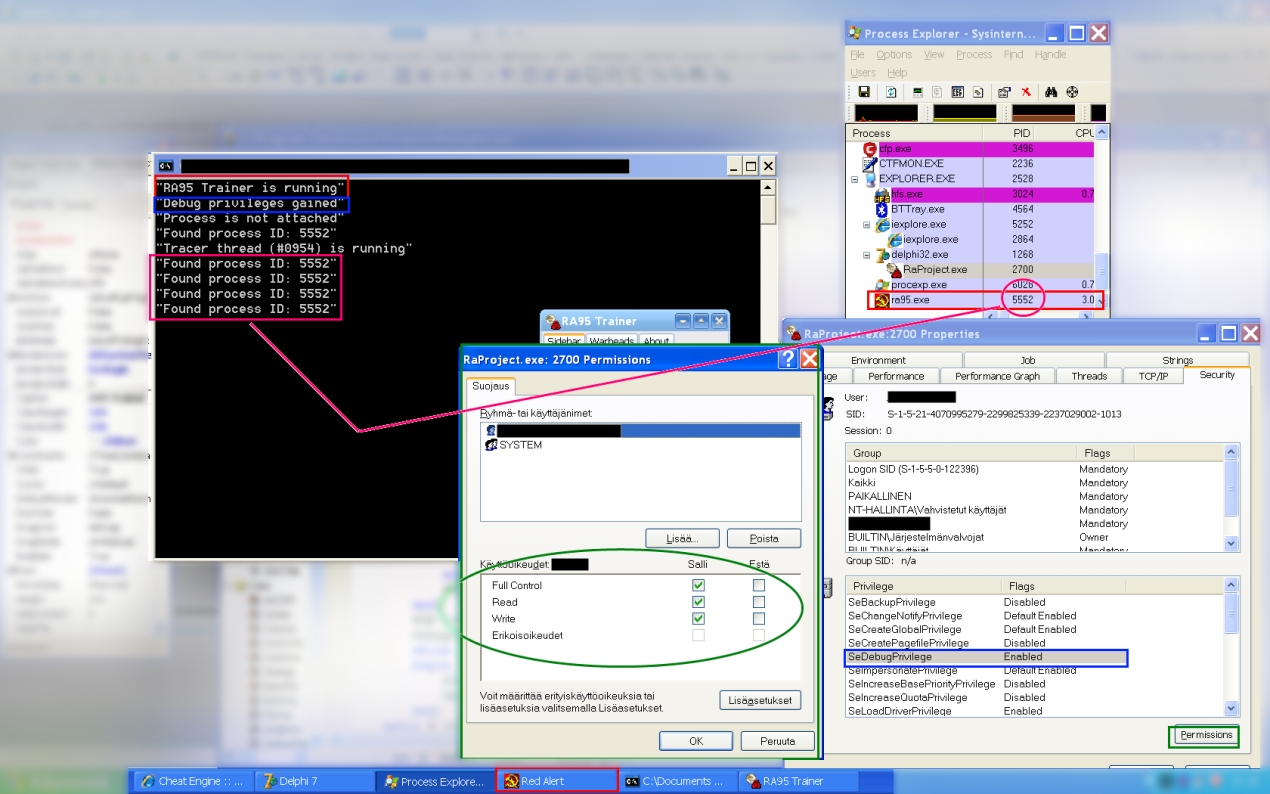Click the red X Kill Process icon

[x=1026, y=92]
